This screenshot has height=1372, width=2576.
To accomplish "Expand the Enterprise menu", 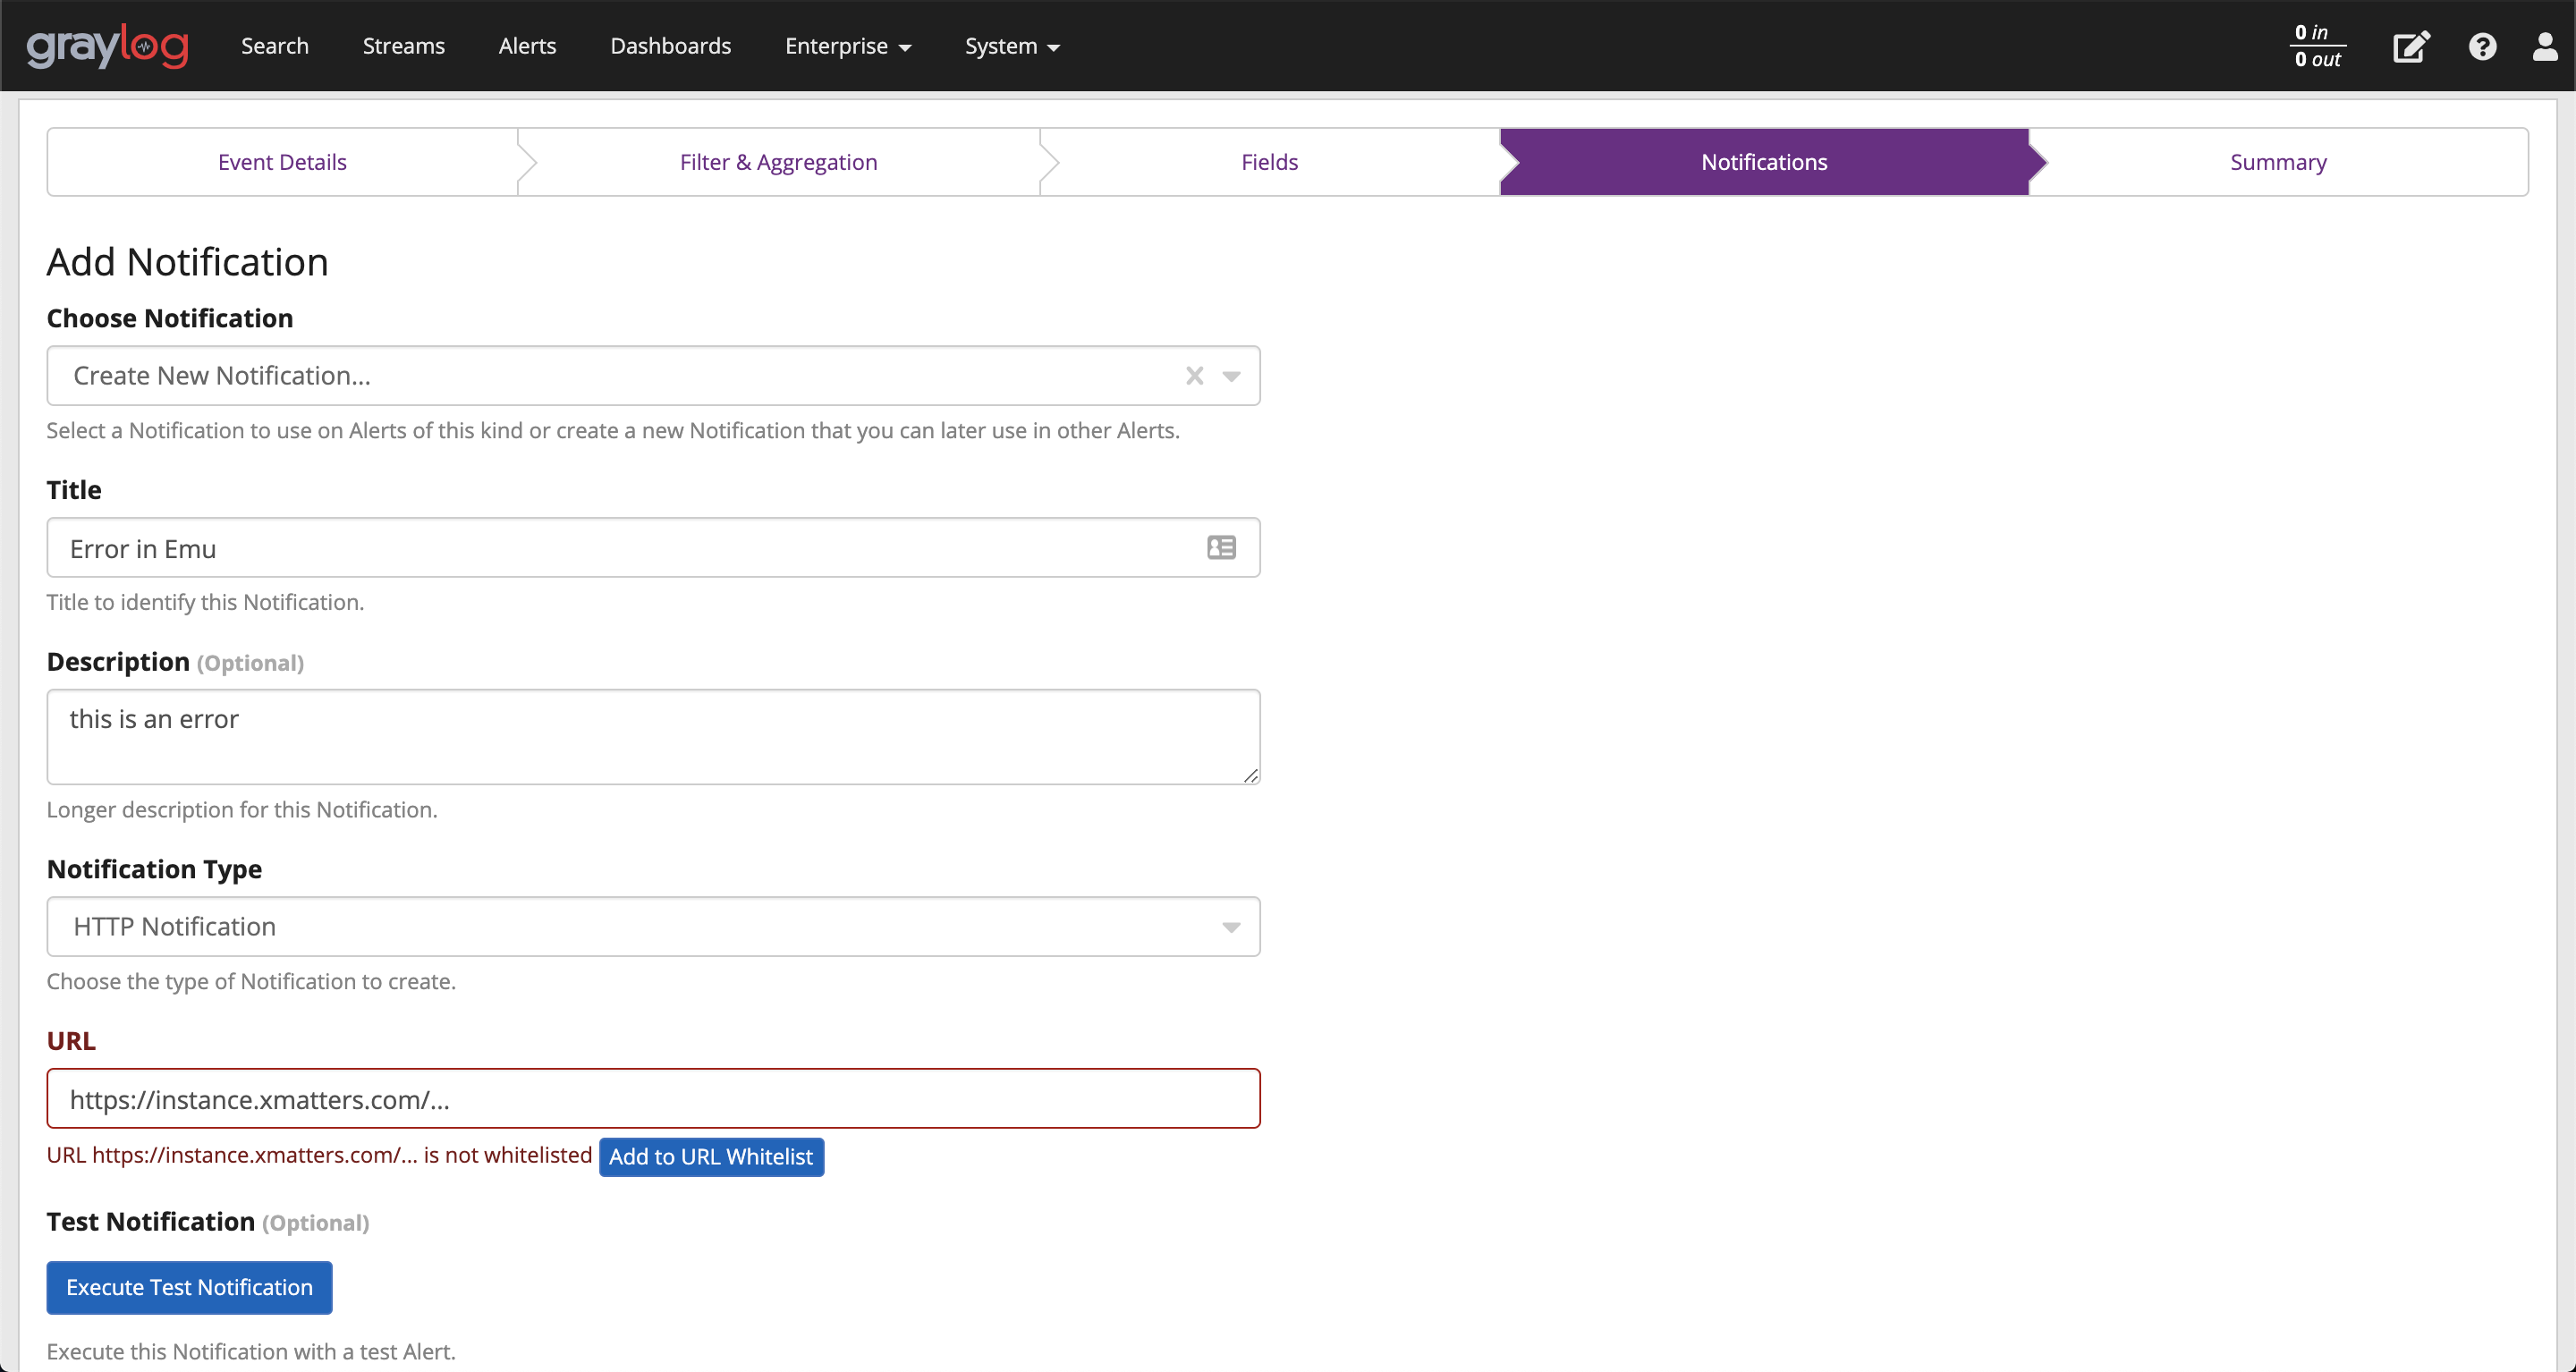I will click(847, 46).
